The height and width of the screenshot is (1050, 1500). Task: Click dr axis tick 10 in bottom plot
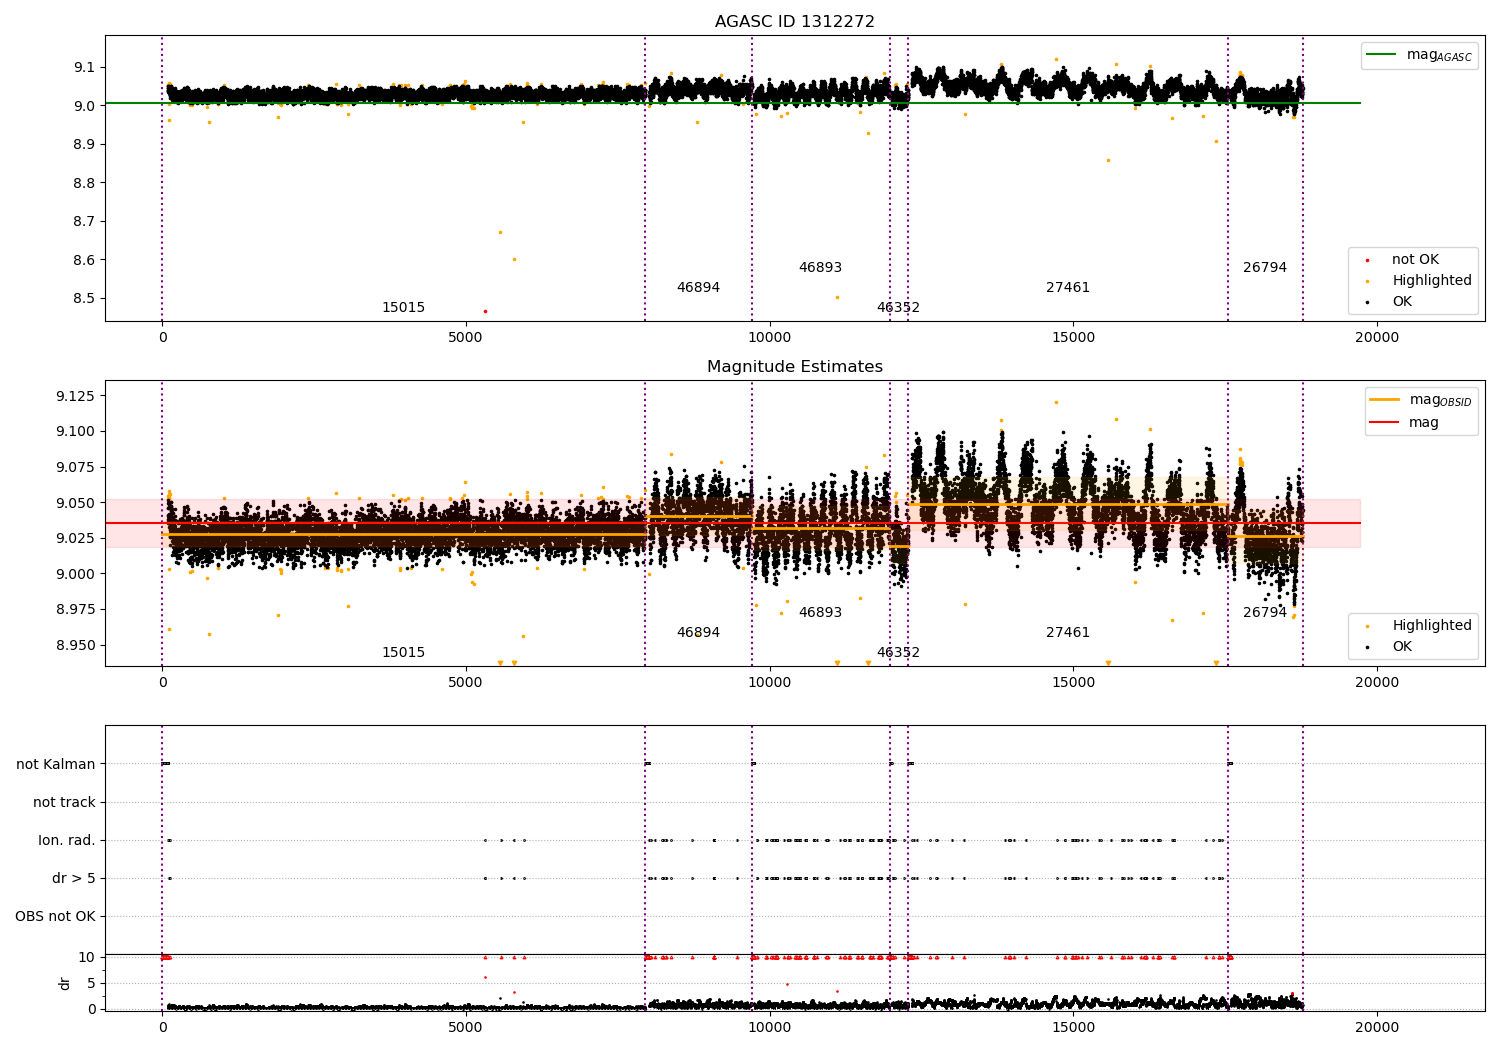[87, 957]
